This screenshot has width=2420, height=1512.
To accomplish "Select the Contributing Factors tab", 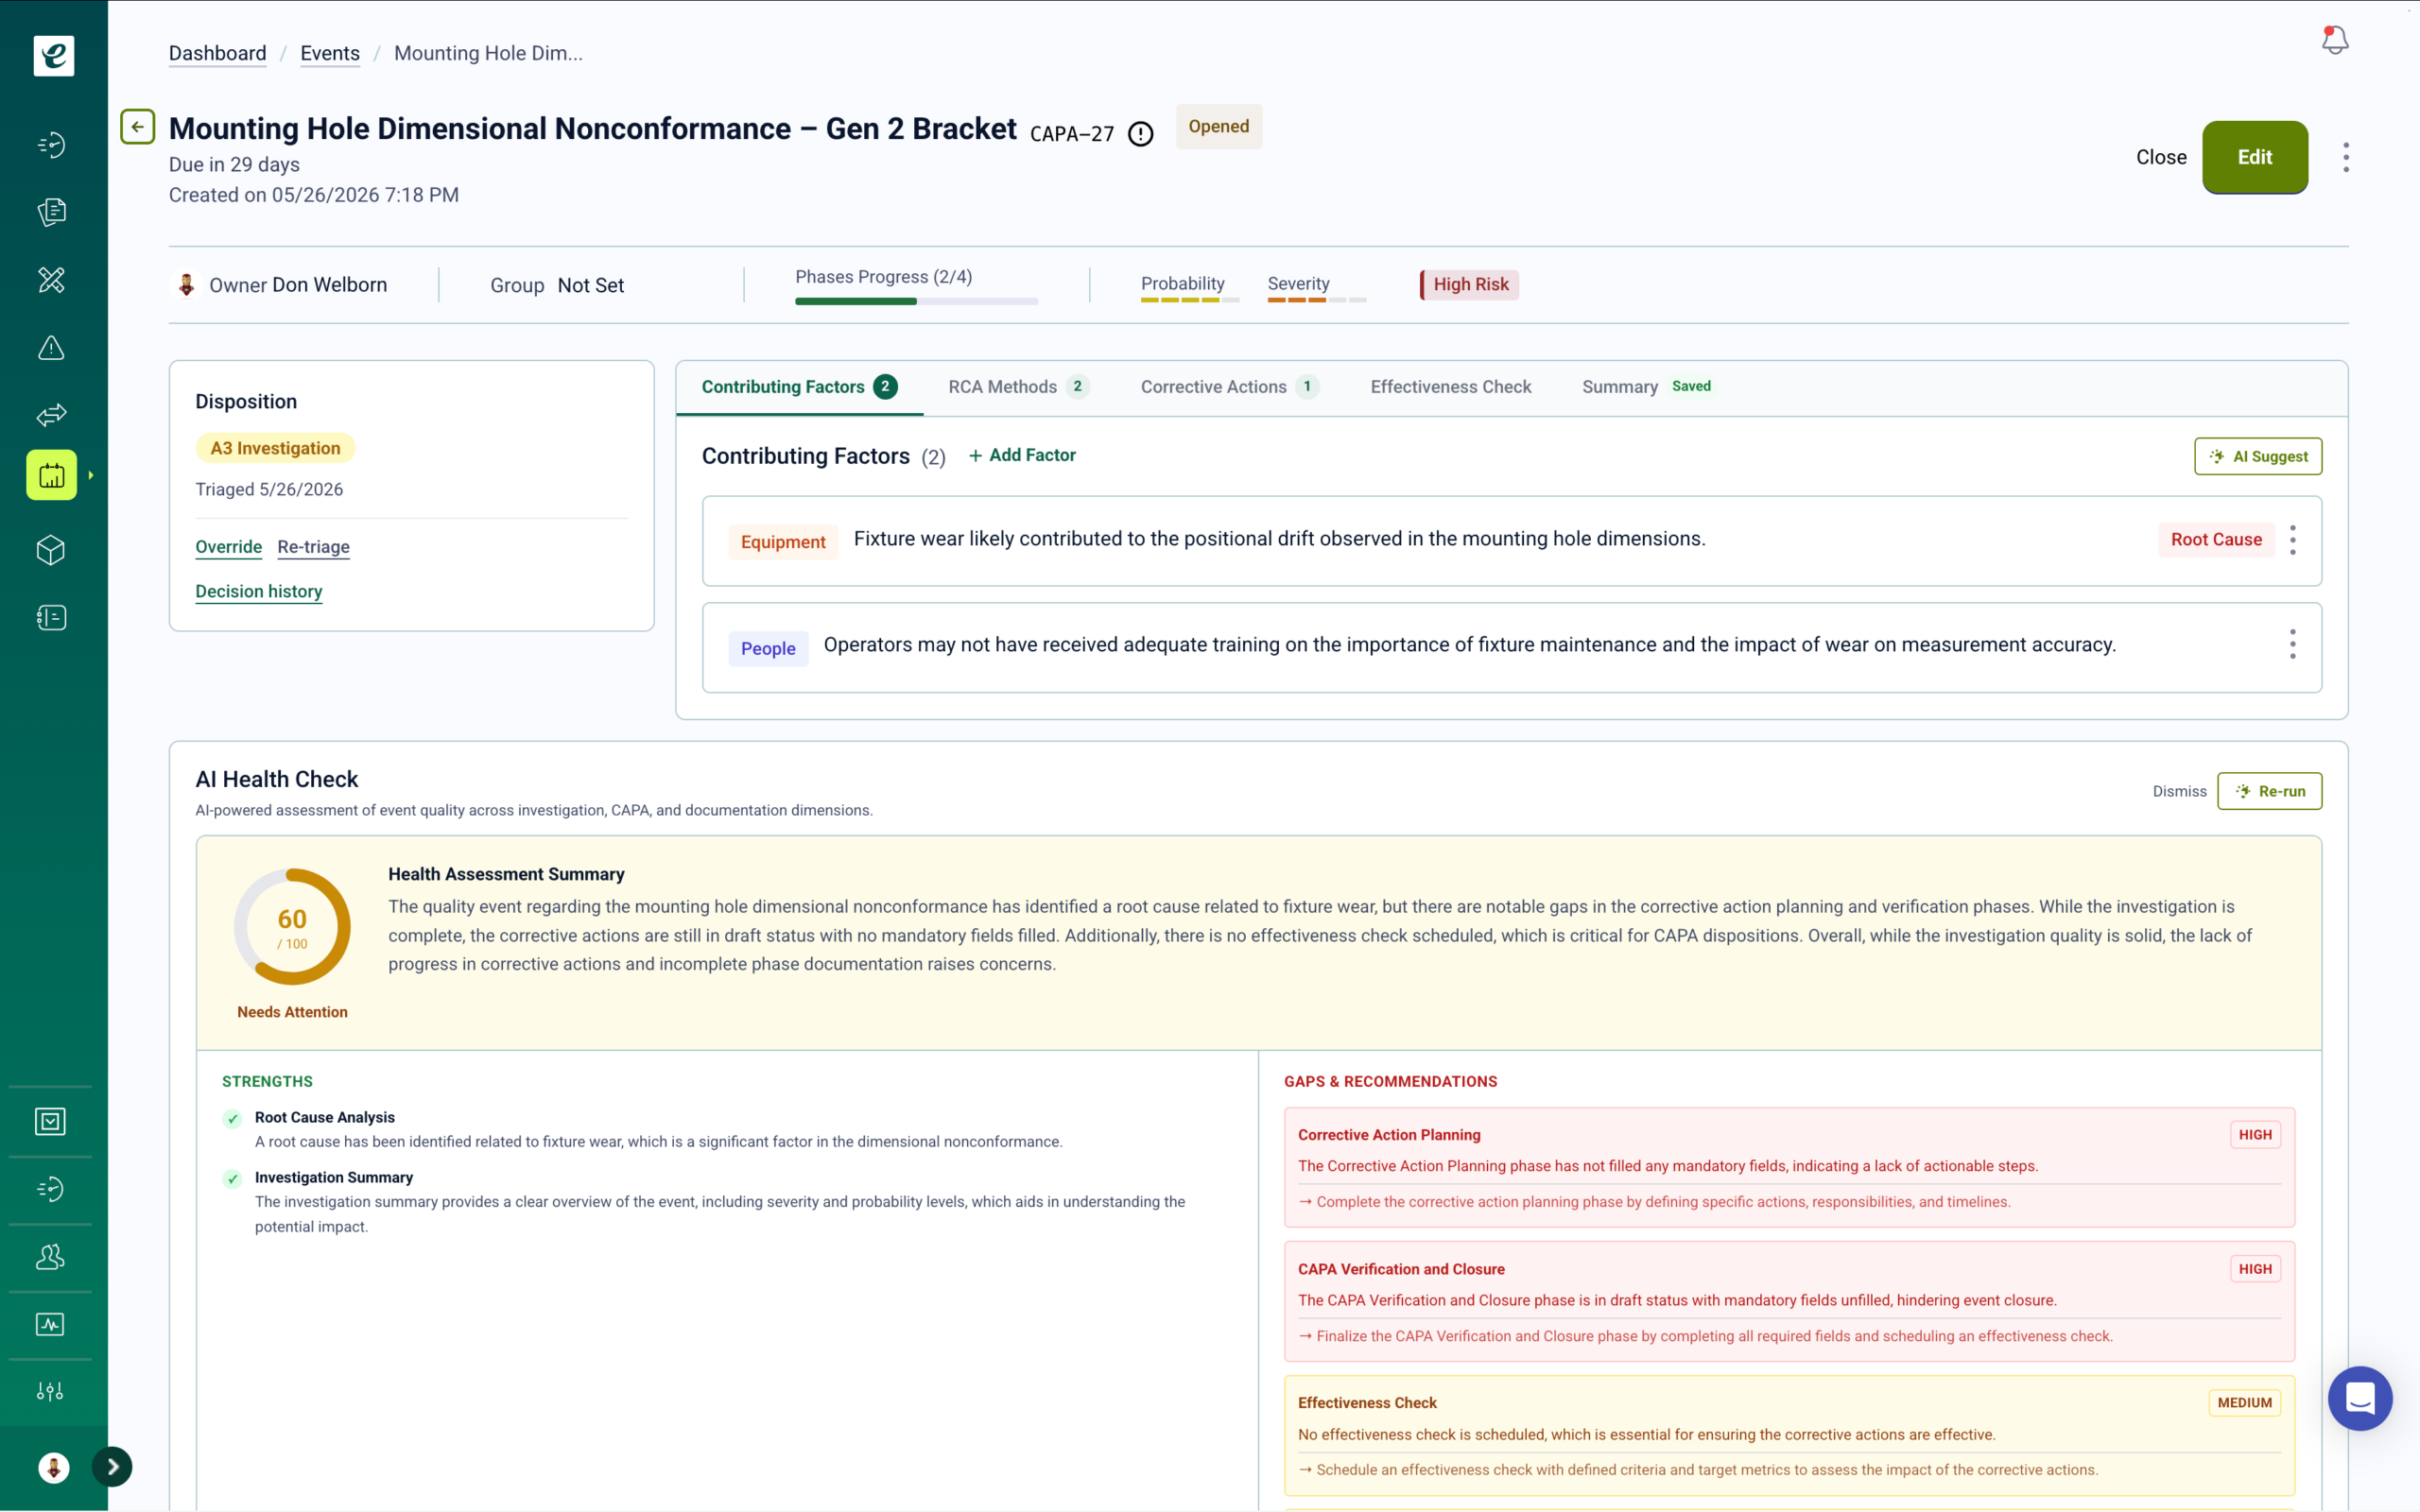I will [x=799, y=387].
